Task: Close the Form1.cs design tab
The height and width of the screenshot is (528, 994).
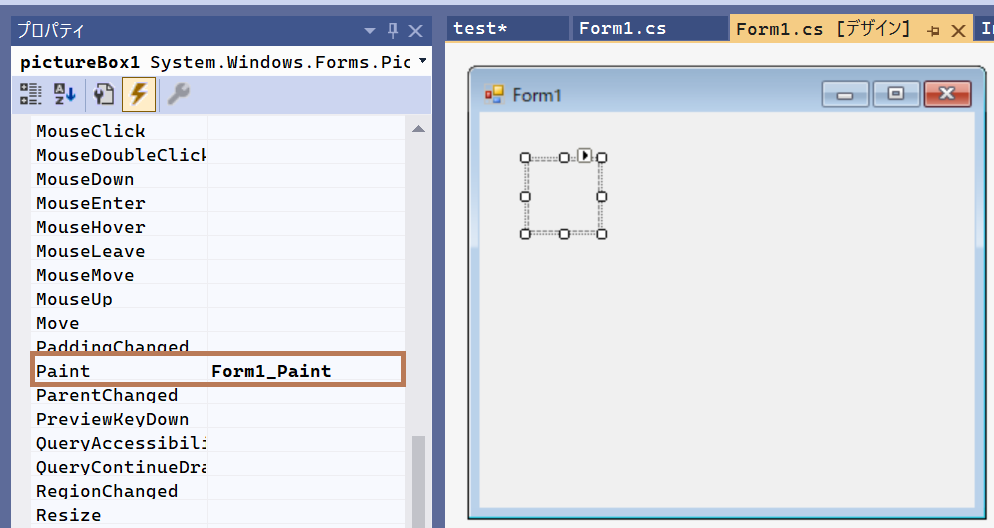Action: pyautogui.click(x=958, y=30)
